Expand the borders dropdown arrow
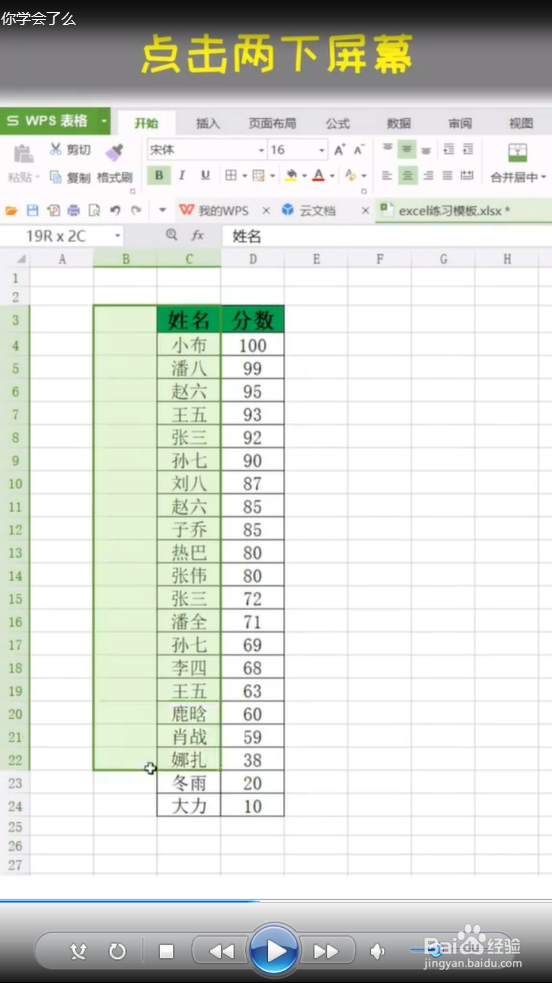The image size is (552, 983). pyautogui.click(x=244, y=176)
